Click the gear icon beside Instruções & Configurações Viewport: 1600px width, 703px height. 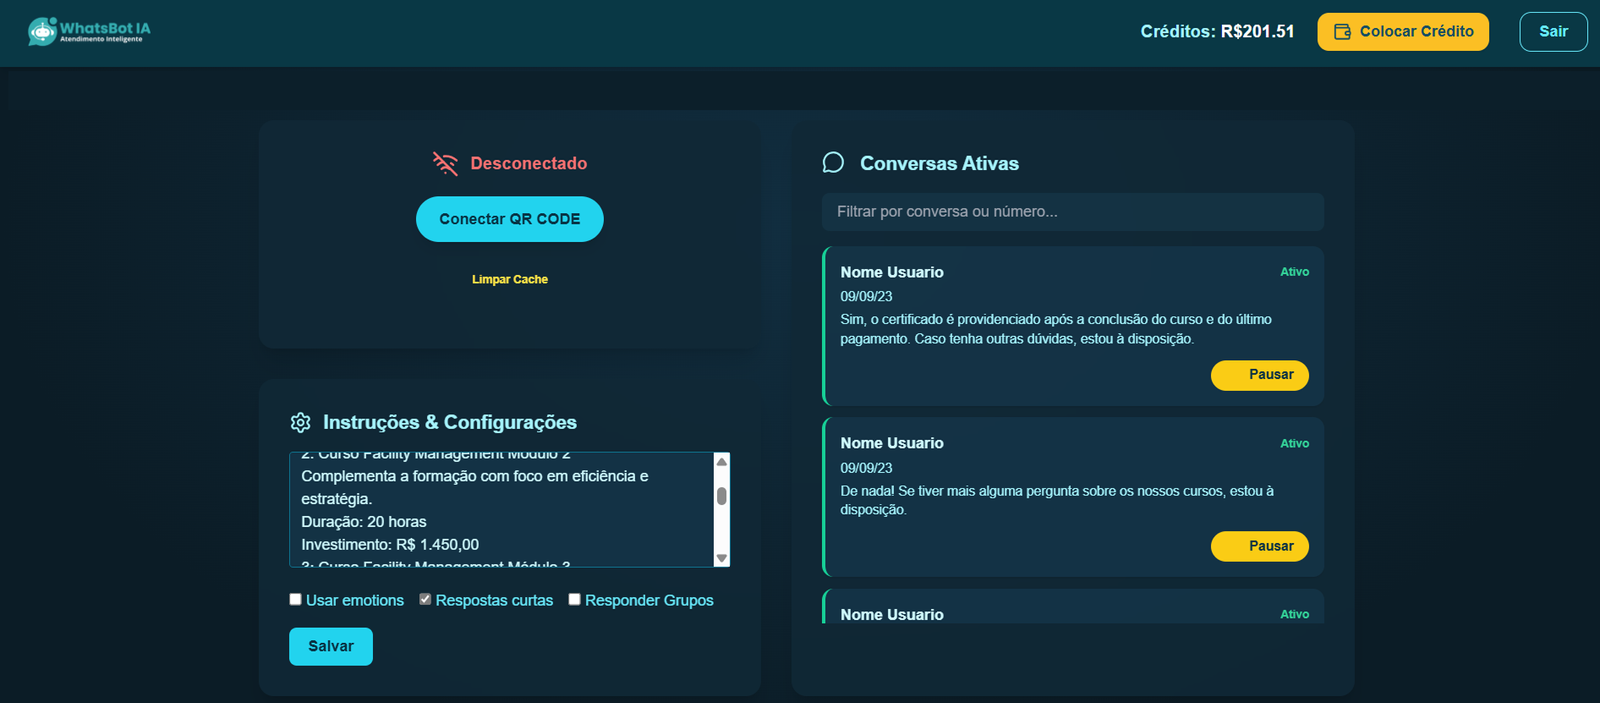click(x=300, y=423)
